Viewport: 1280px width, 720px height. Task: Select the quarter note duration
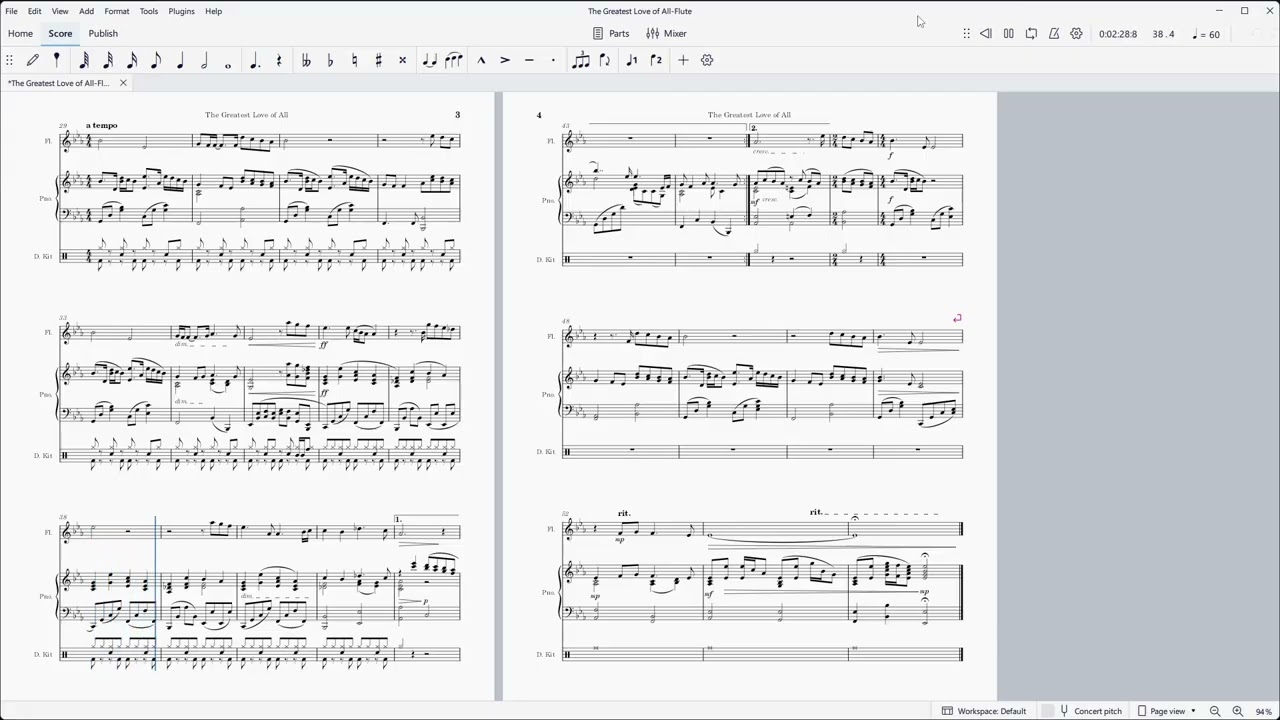tap(180, 60)
